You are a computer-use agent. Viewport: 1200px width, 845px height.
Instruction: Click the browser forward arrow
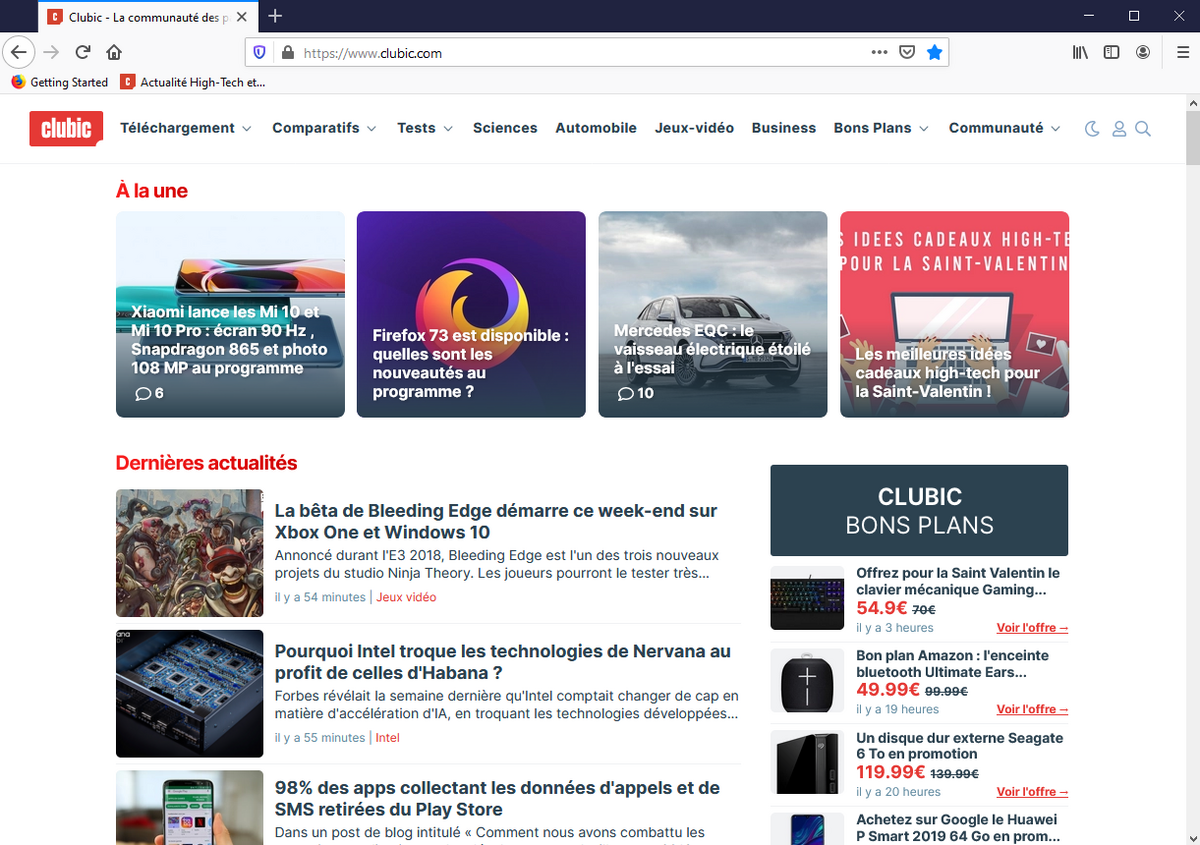51,52
